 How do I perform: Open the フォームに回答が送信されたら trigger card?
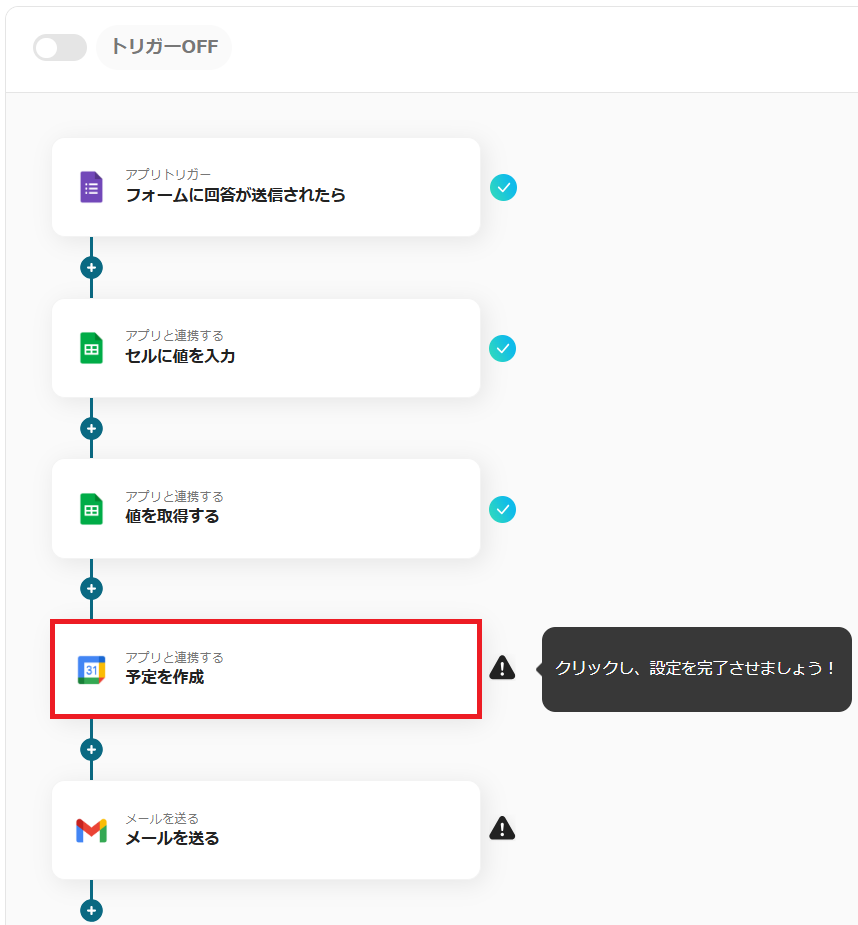pos(266,188)
